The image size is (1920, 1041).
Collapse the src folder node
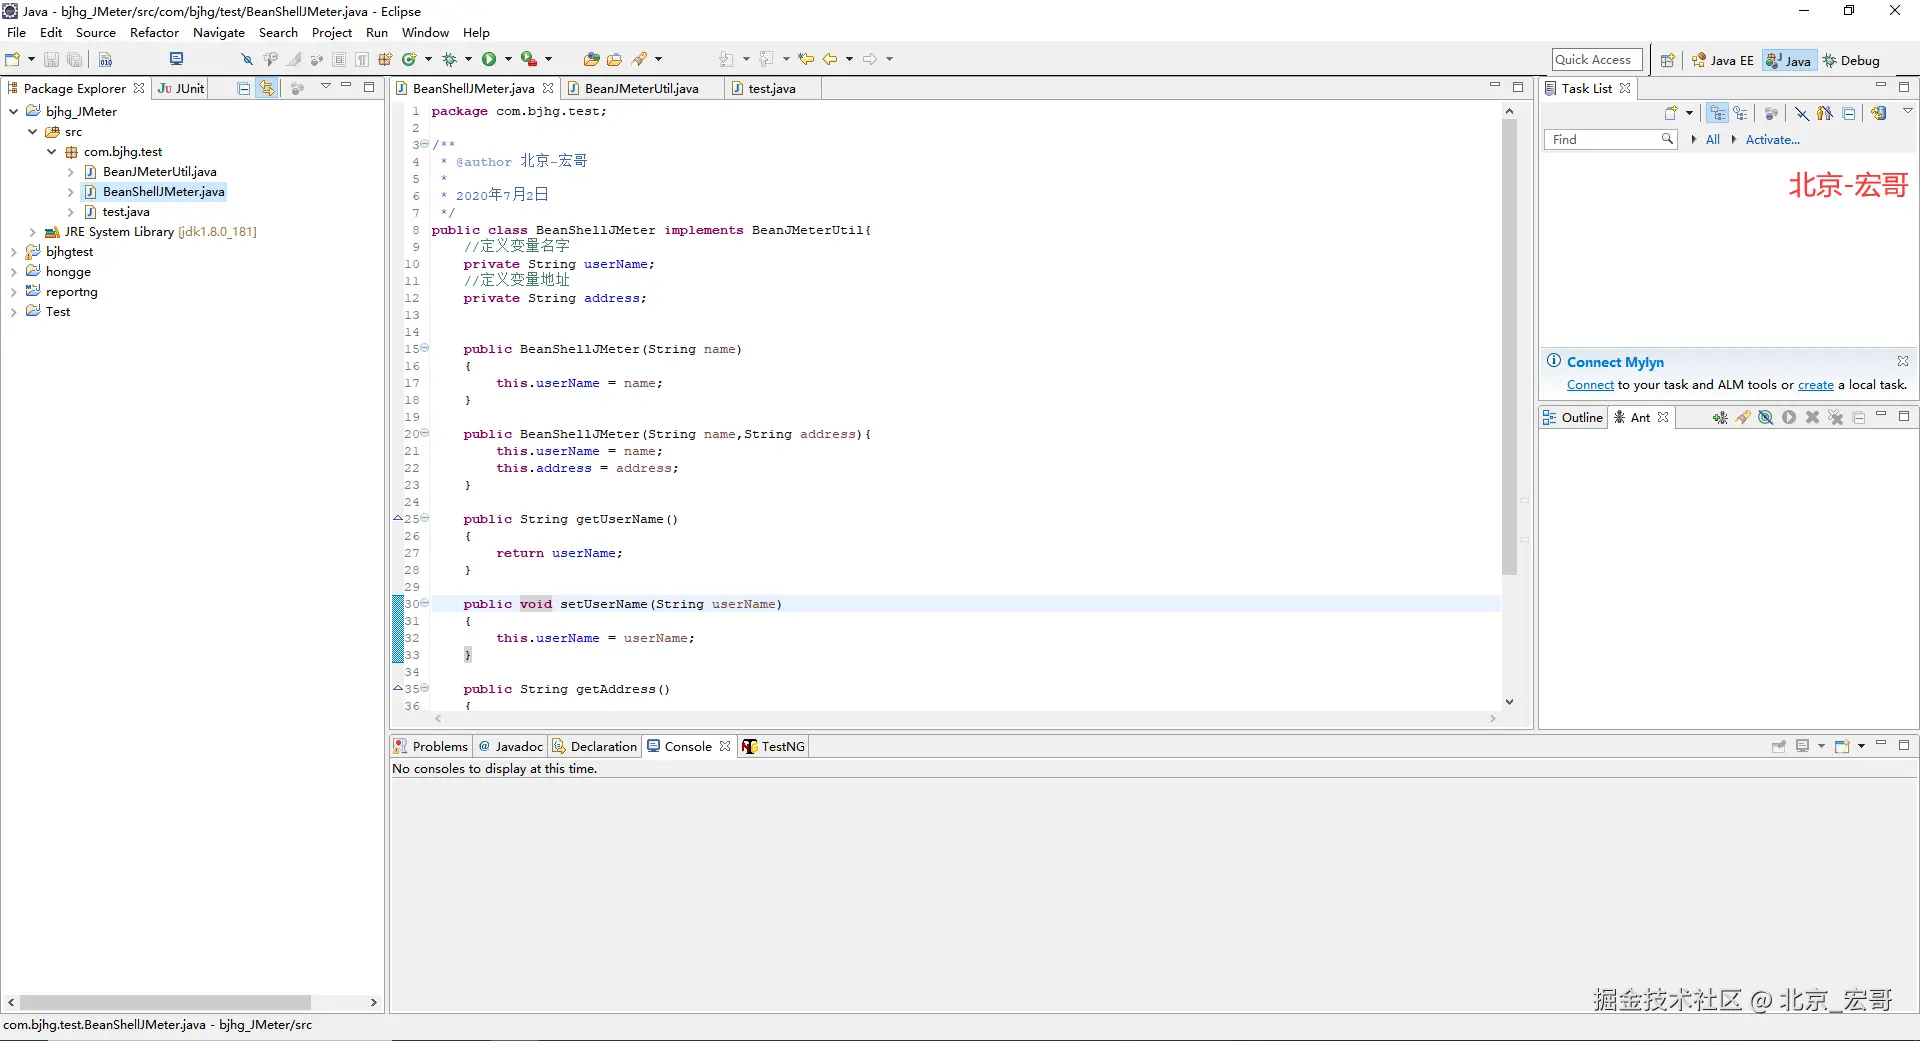pos(32,131)
